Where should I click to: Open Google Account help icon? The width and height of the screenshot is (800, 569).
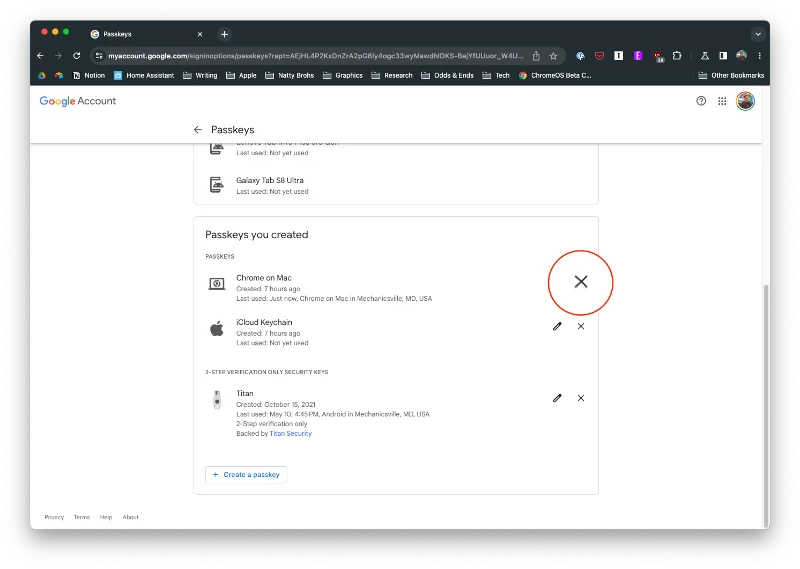701,101
